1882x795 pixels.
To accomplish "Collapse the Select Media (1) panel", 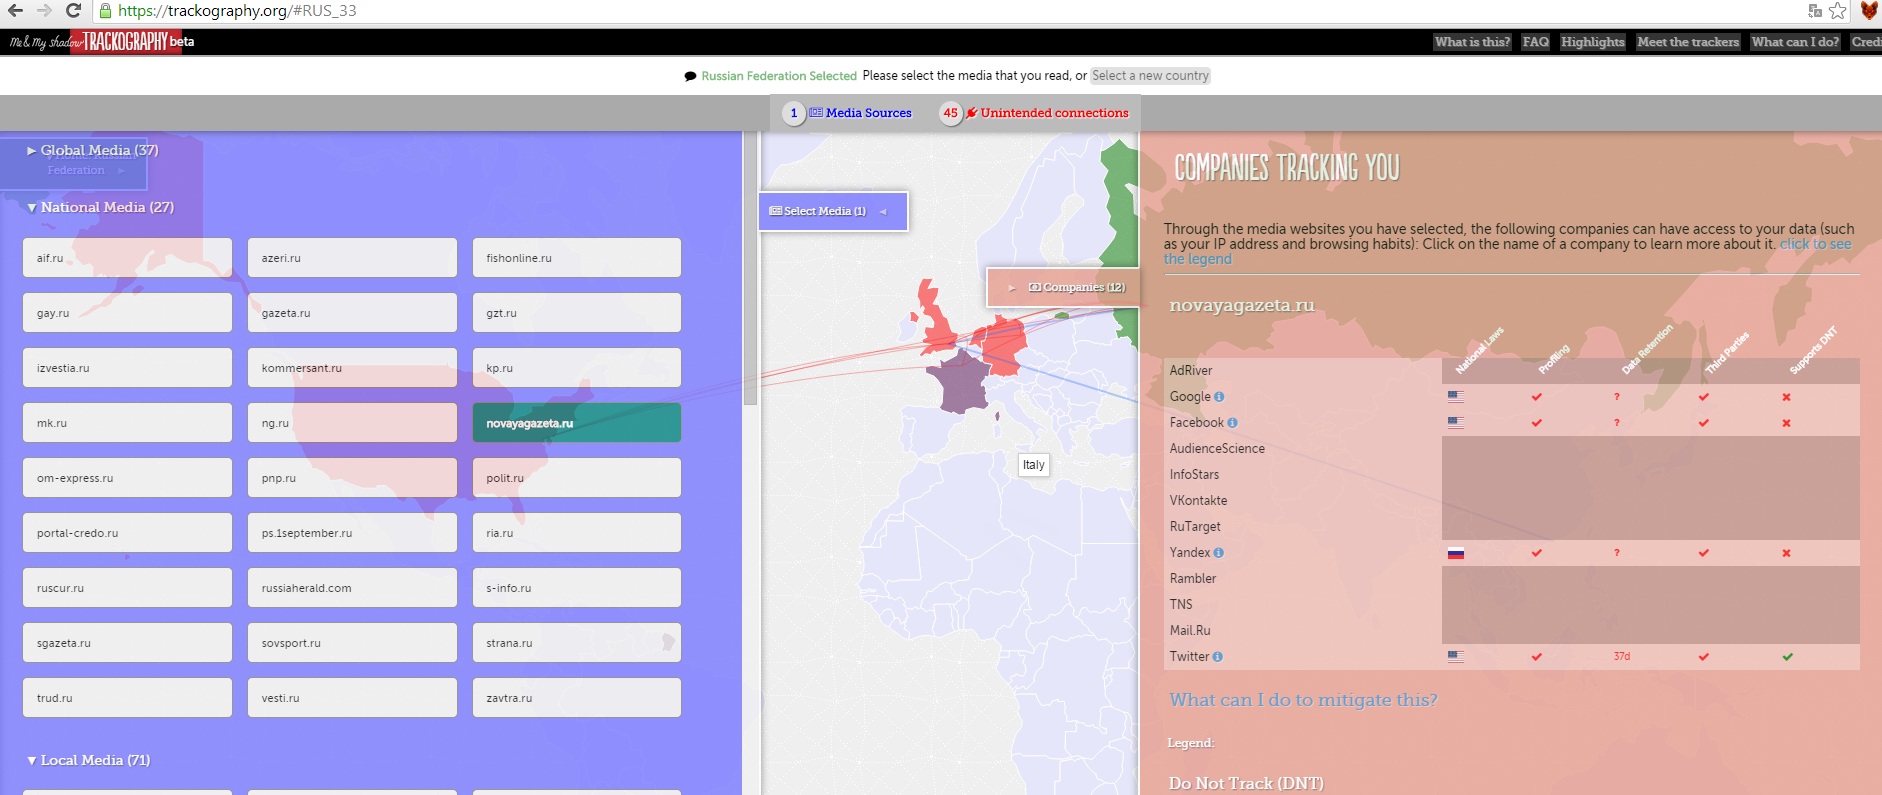I will click(x=833, y=211).
